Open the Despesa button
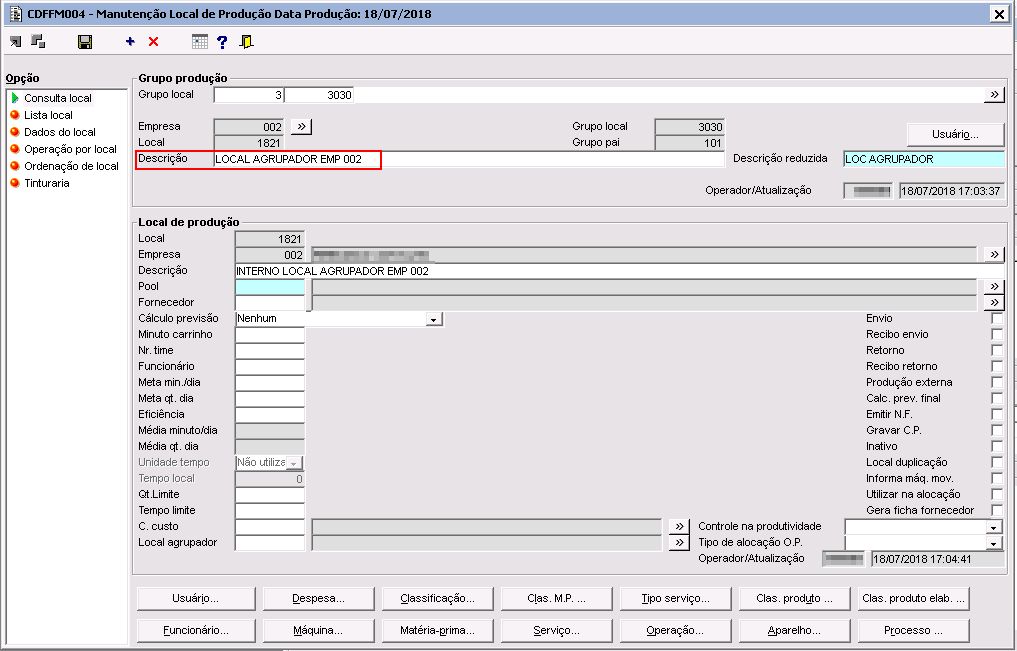The width and height of the screenshot is (1017, 651). [318, 598]
